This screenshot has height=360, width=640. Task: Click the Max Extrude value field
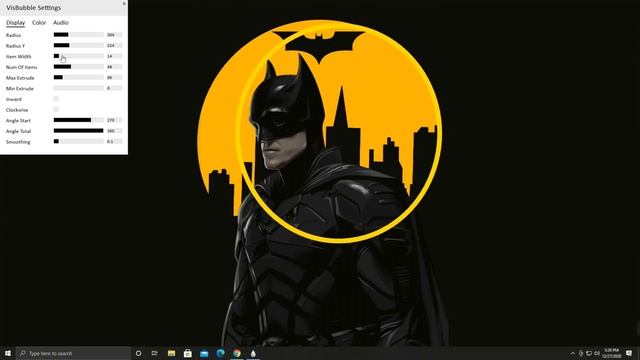click(x=114, y=77)
